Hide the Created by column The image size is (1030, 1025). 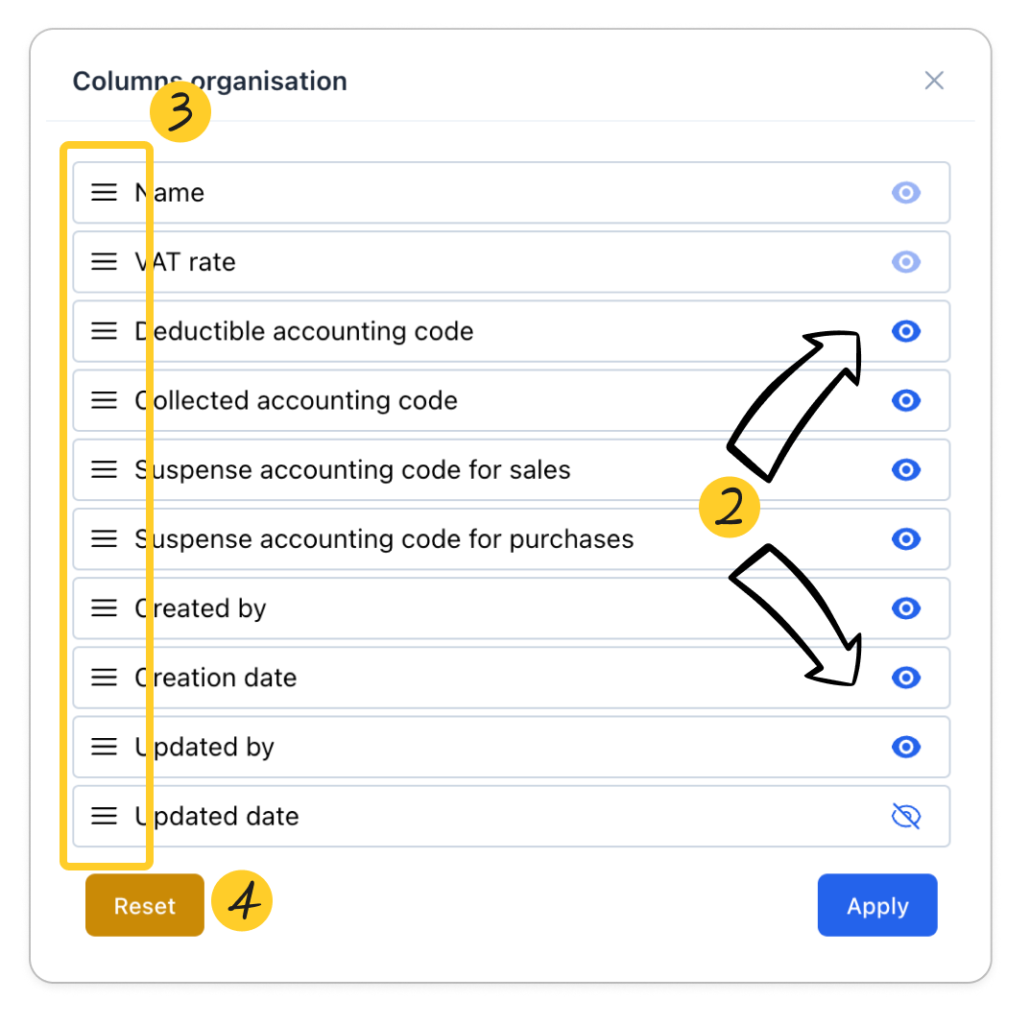coord(906,608)
